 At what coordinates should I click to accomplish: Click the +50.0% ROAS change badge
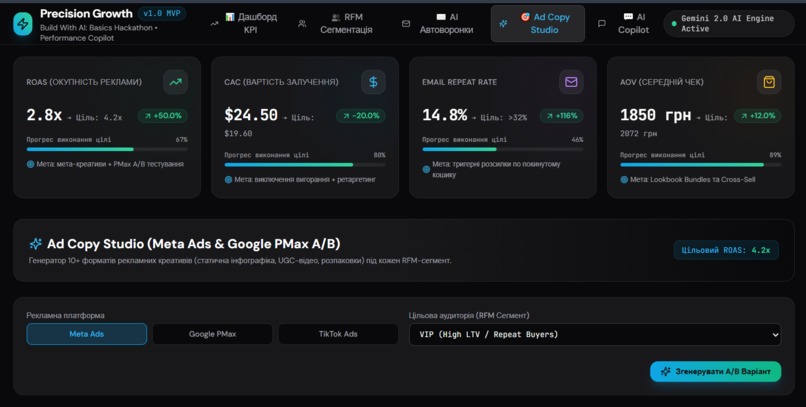tap(163, 116)
